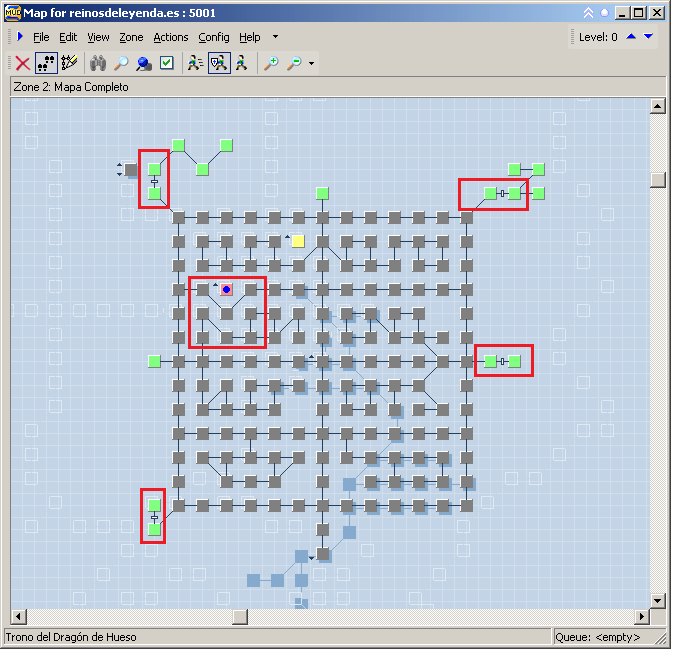676x658 pixels.
Task: Open the Config menu
Action: tap(213, 37)
